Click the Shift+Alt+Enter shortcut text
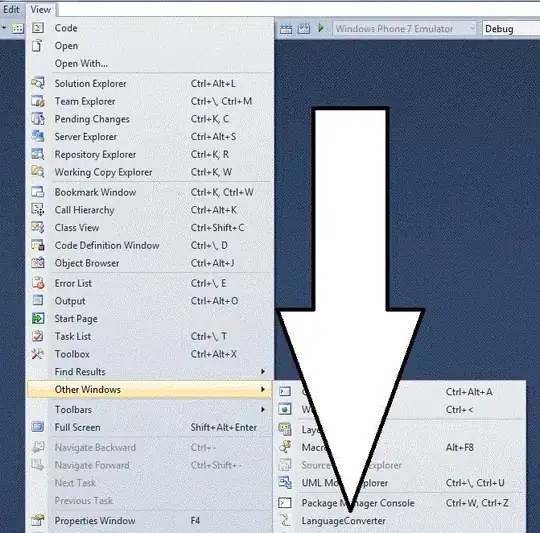Viewport: 540px width, 533px height. (224, 427)
